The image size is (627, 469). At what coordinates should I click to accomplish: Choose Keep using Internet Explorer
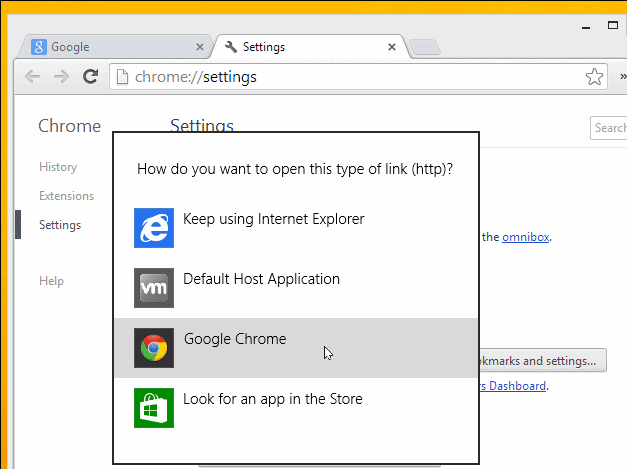296,228
